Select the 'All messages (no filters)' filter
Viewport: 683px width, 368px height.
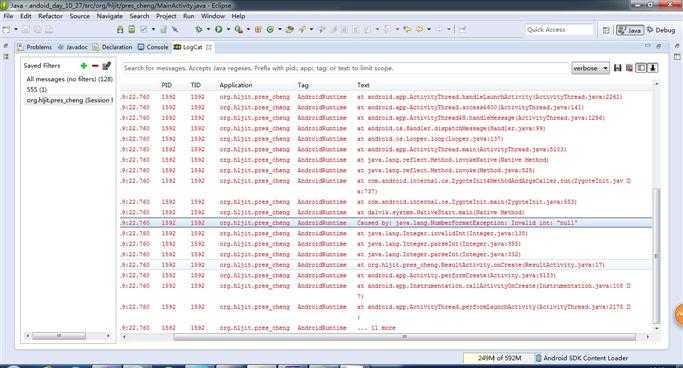click(x=70, y=79)
